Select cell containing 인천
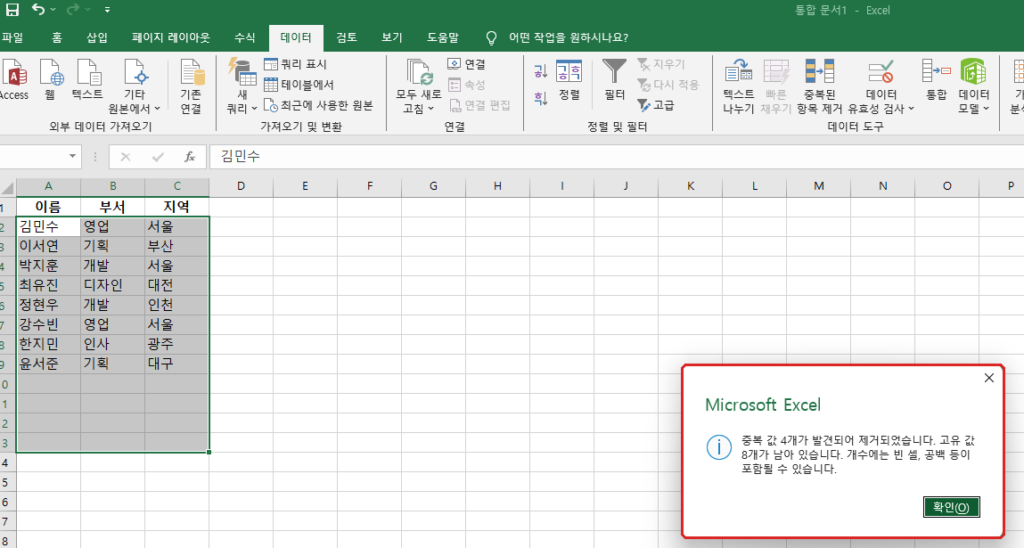Viewport: 1024px width, 548px height. tap(176, 305)
